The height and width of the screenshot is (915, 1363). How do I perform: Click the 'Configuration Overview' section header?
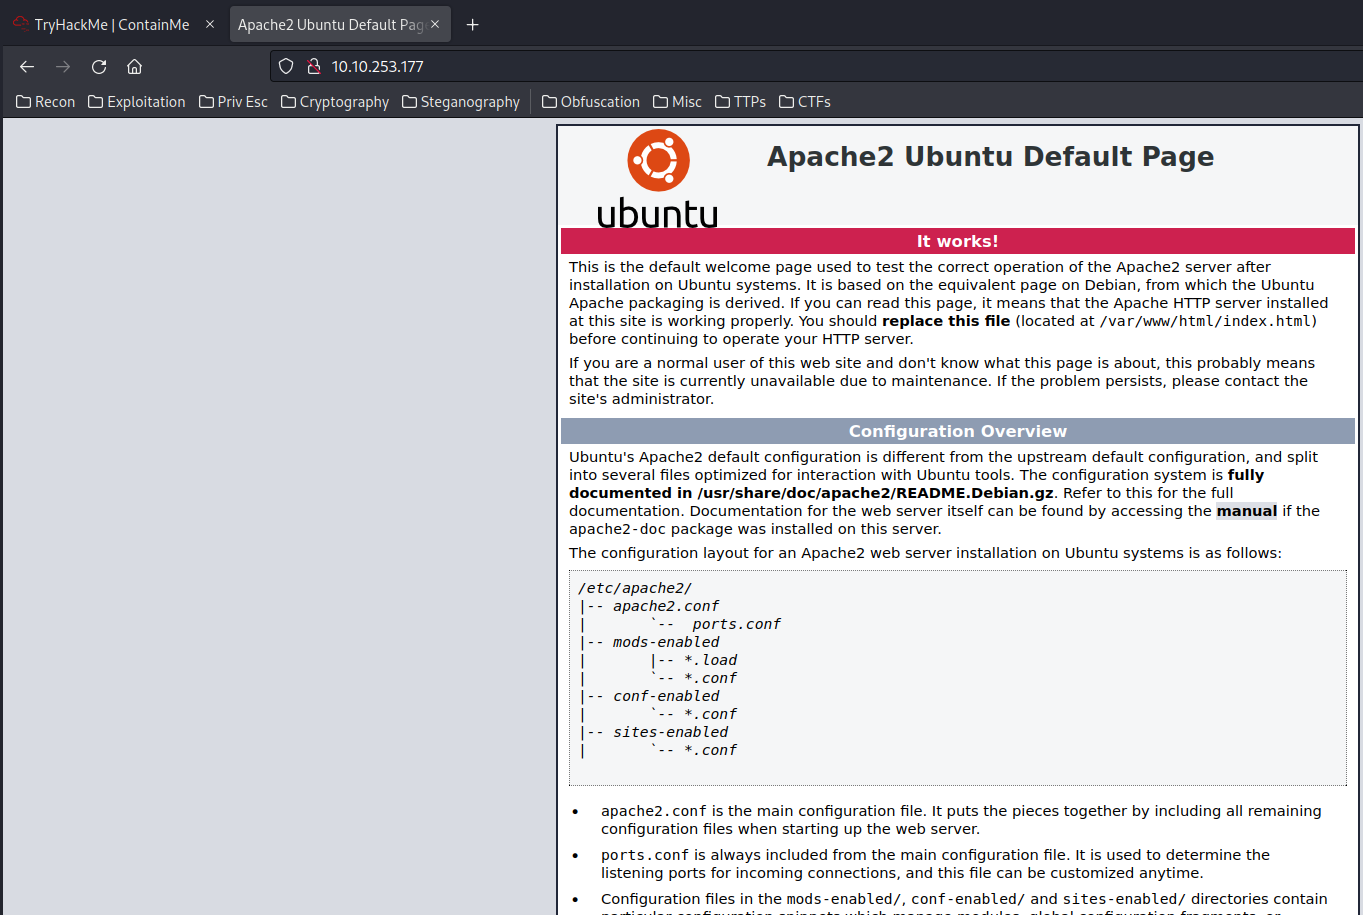pos(957,431)
